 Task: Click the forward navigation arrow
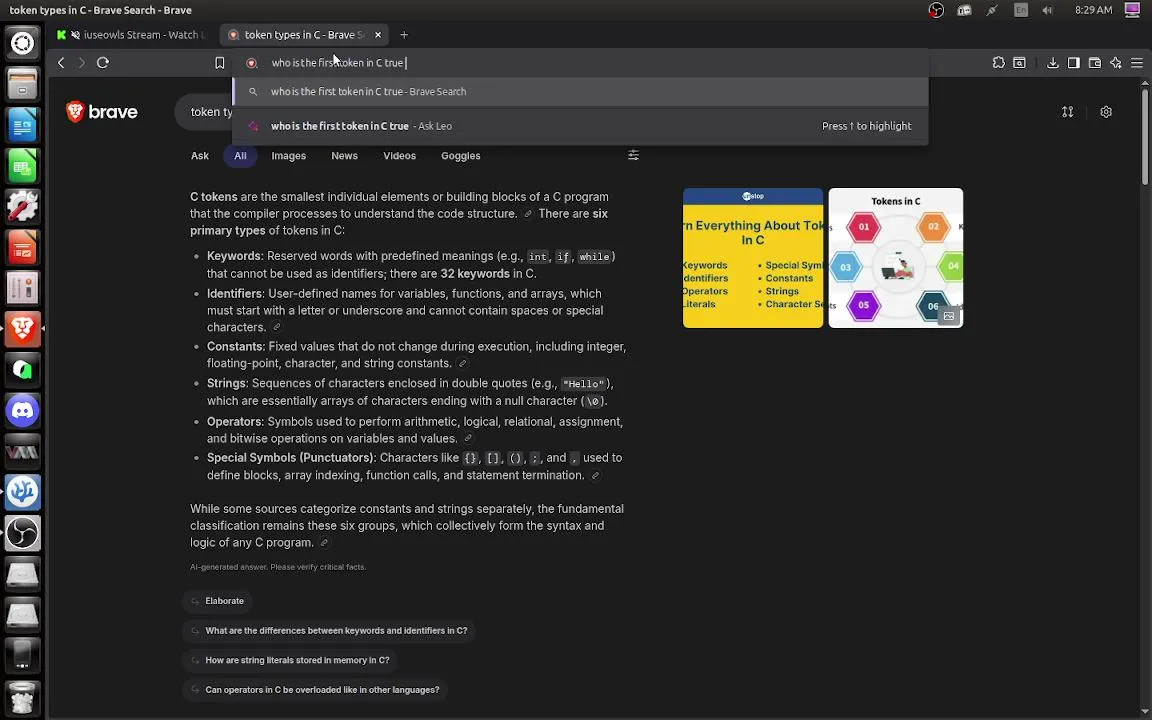[x=82, y=63]
